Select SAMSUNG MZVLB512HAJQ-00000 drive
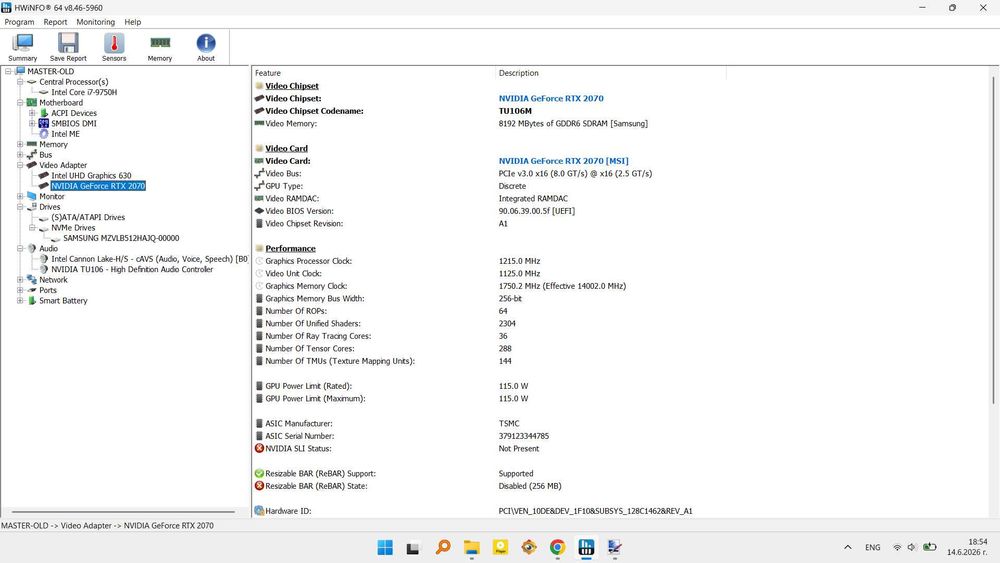The image size is (1000, 563). pyautogui.click(x=121, y=238)
